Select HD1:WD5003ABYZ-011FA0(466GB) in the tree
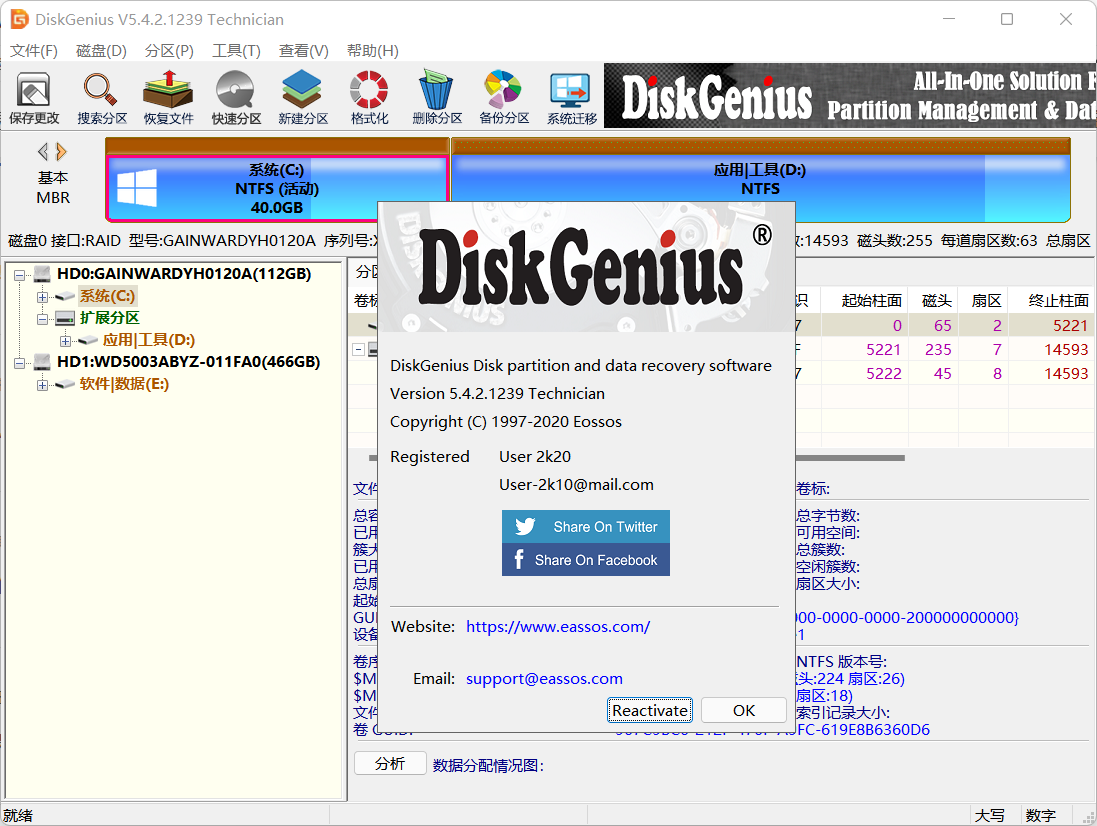The height and width of the screenshot is (826, 1097). (188, 362)
